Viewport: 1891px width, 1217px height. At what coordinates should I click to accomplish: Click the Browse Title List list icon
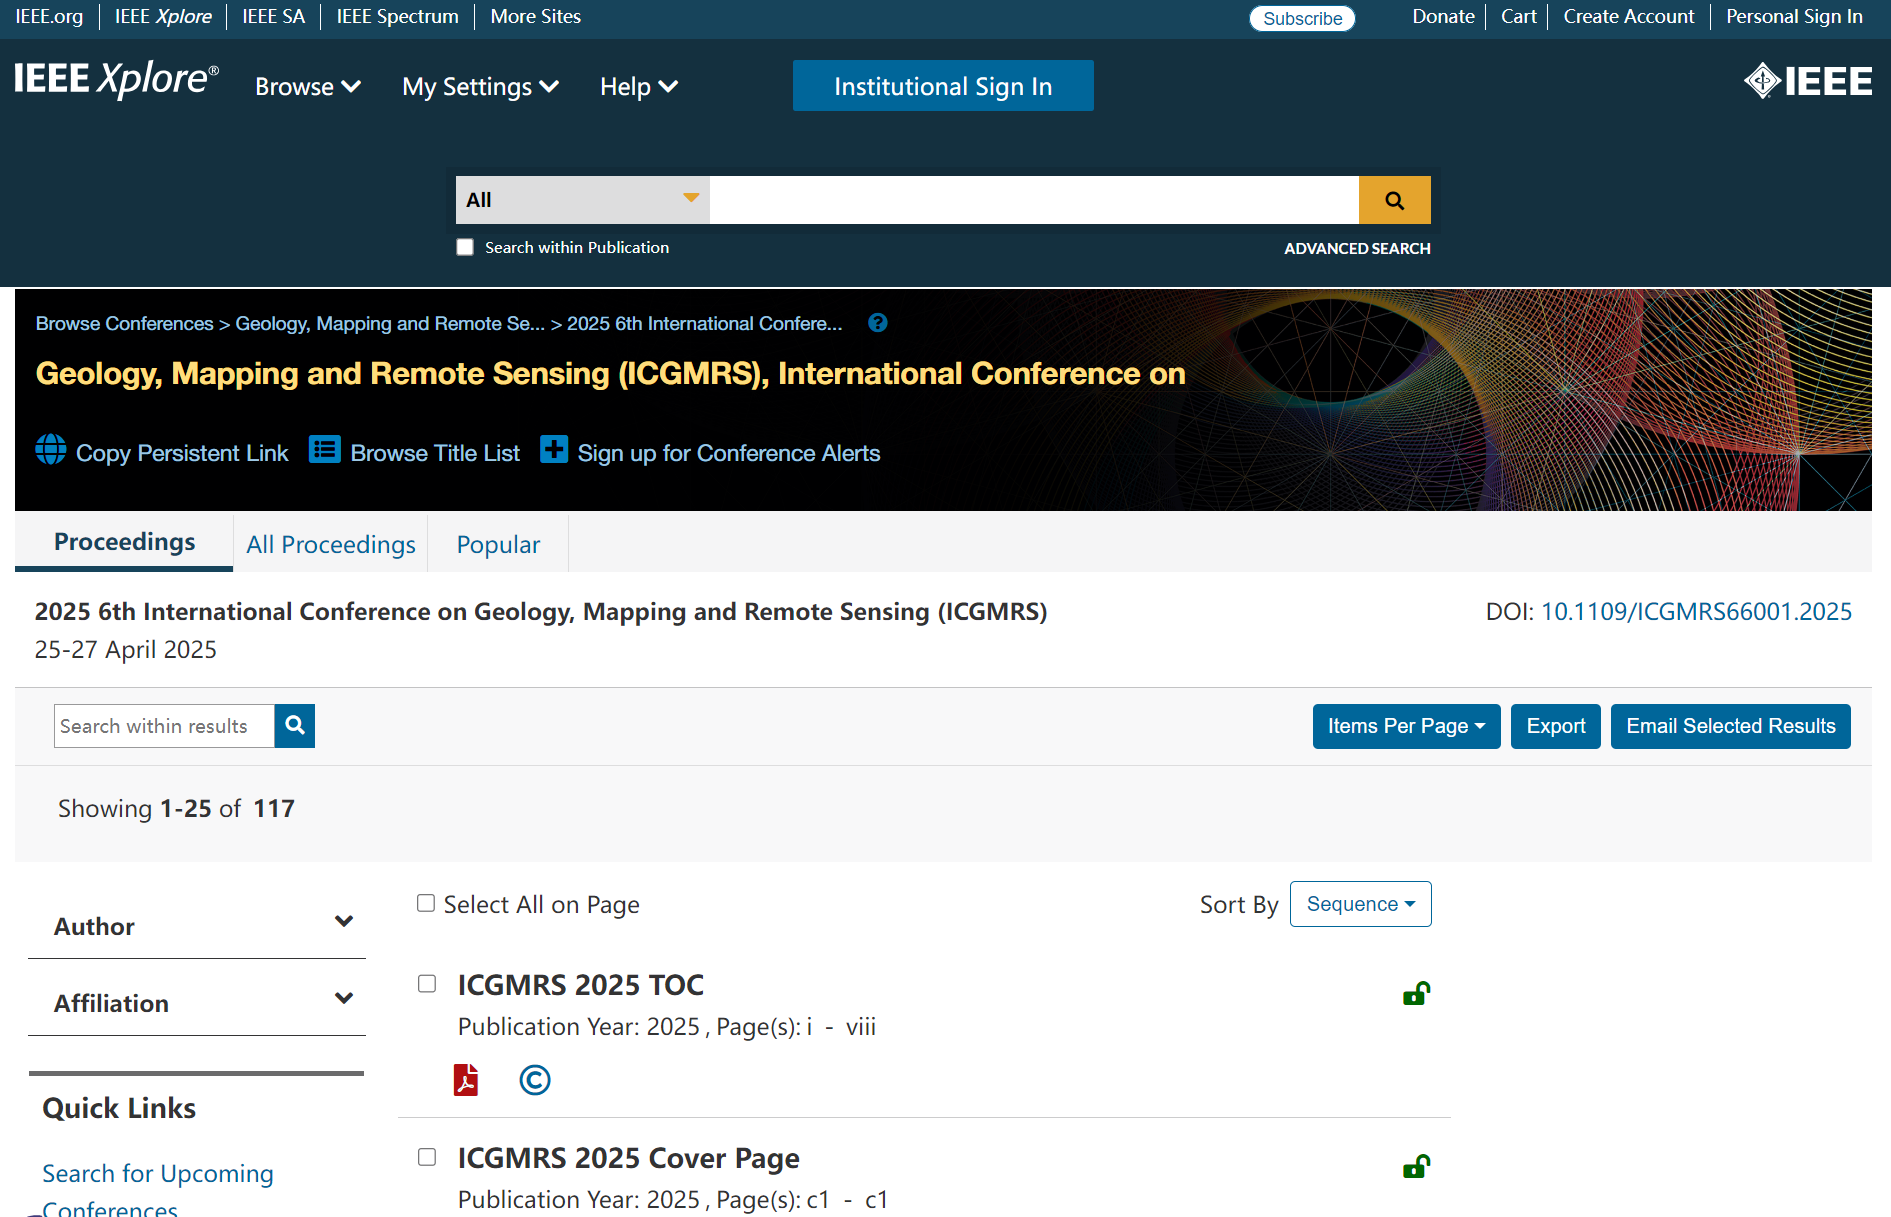pyautogui.click(x=325, y=450)
